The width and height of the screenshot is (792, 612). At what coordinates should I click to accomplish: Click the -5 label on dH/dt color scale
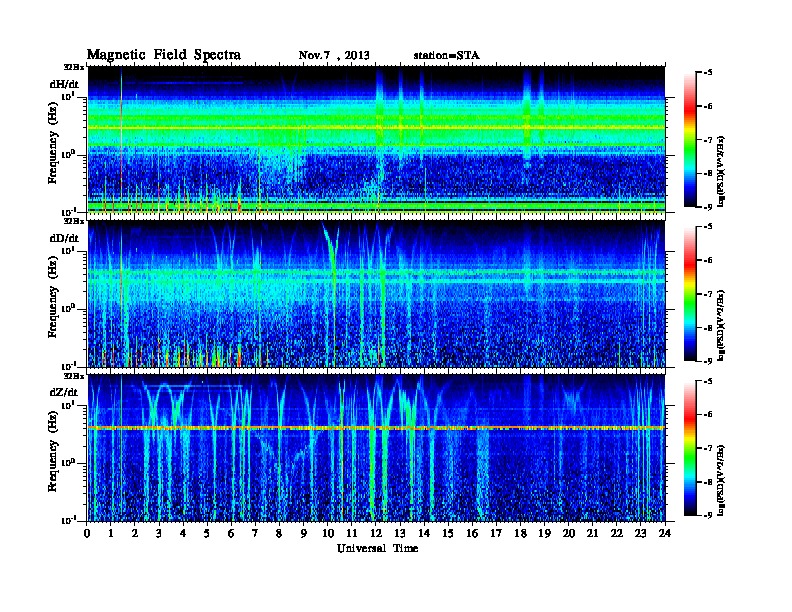tap(708, 73)
